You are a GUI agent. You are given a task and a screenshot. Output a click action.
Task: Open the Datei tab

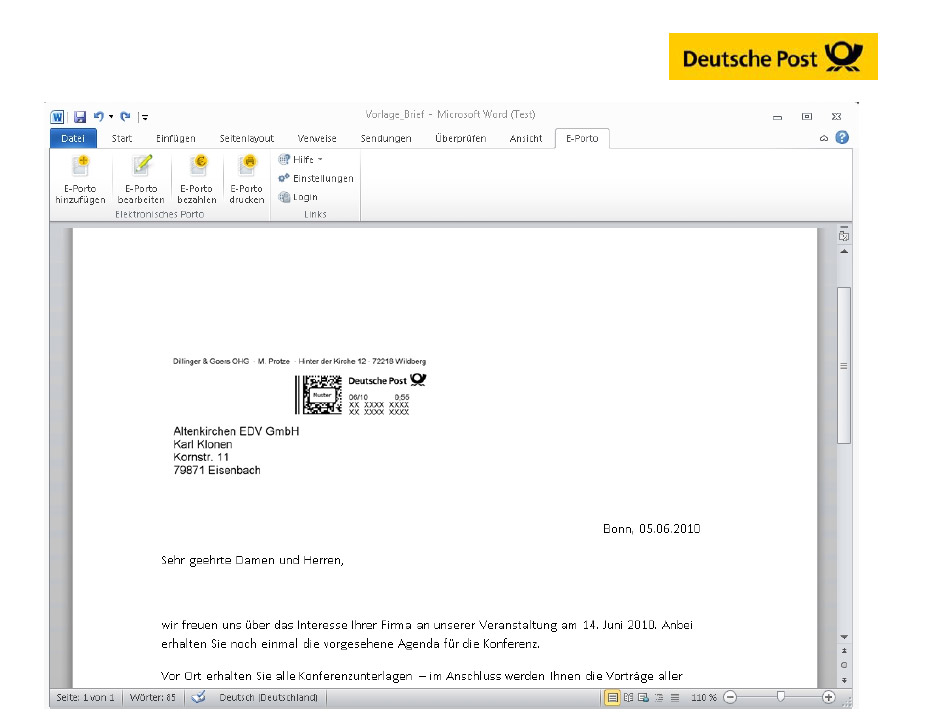coord(73,138)
